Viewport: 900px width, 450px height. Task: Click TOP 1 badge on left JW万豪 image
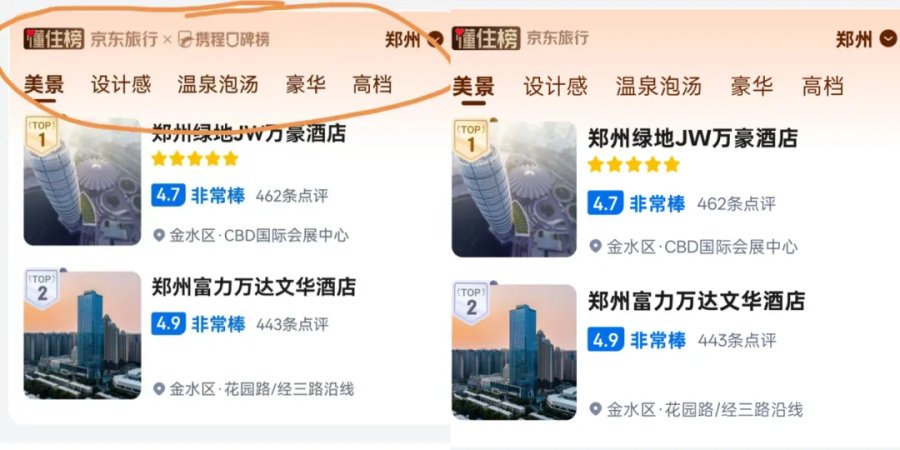(41, 135)
